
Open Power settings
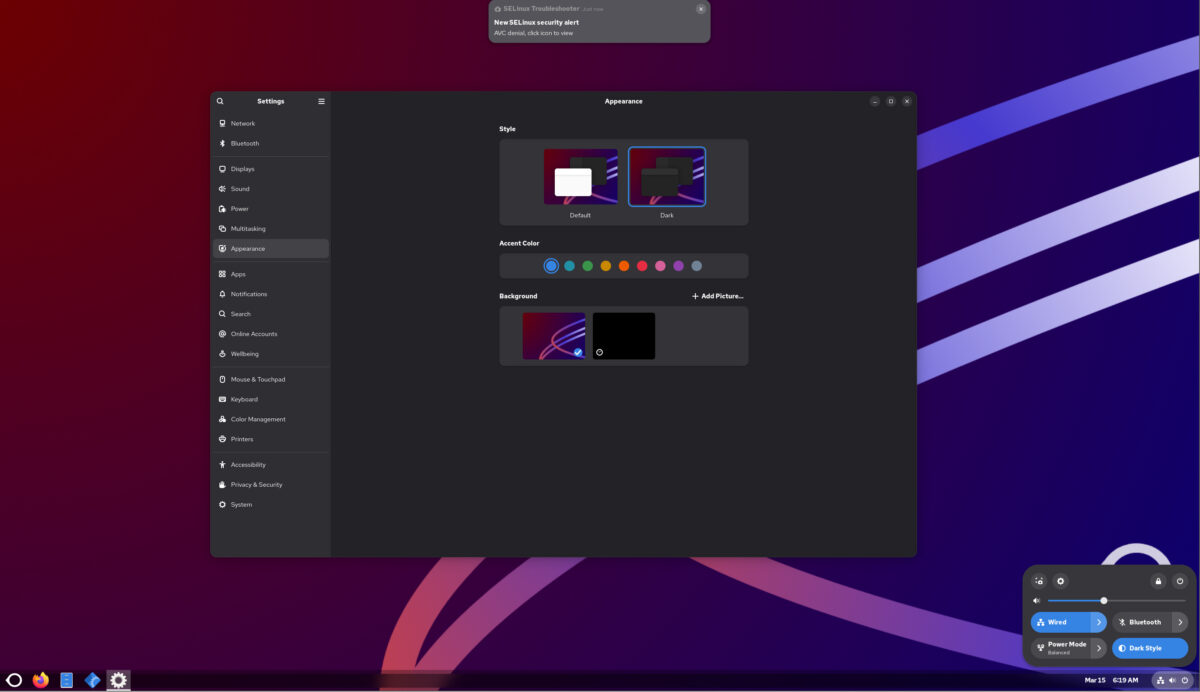[238, 208]
